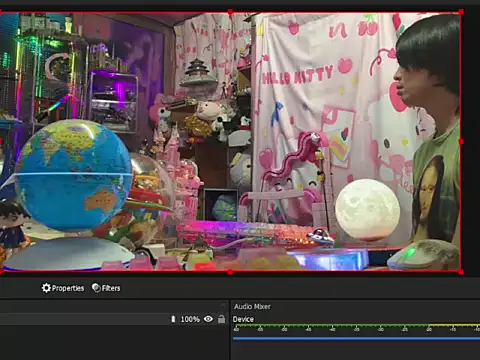Click the top-right red corner handle of the preview
The width and height of the screenshot is (480, 360).
[461, 12]
